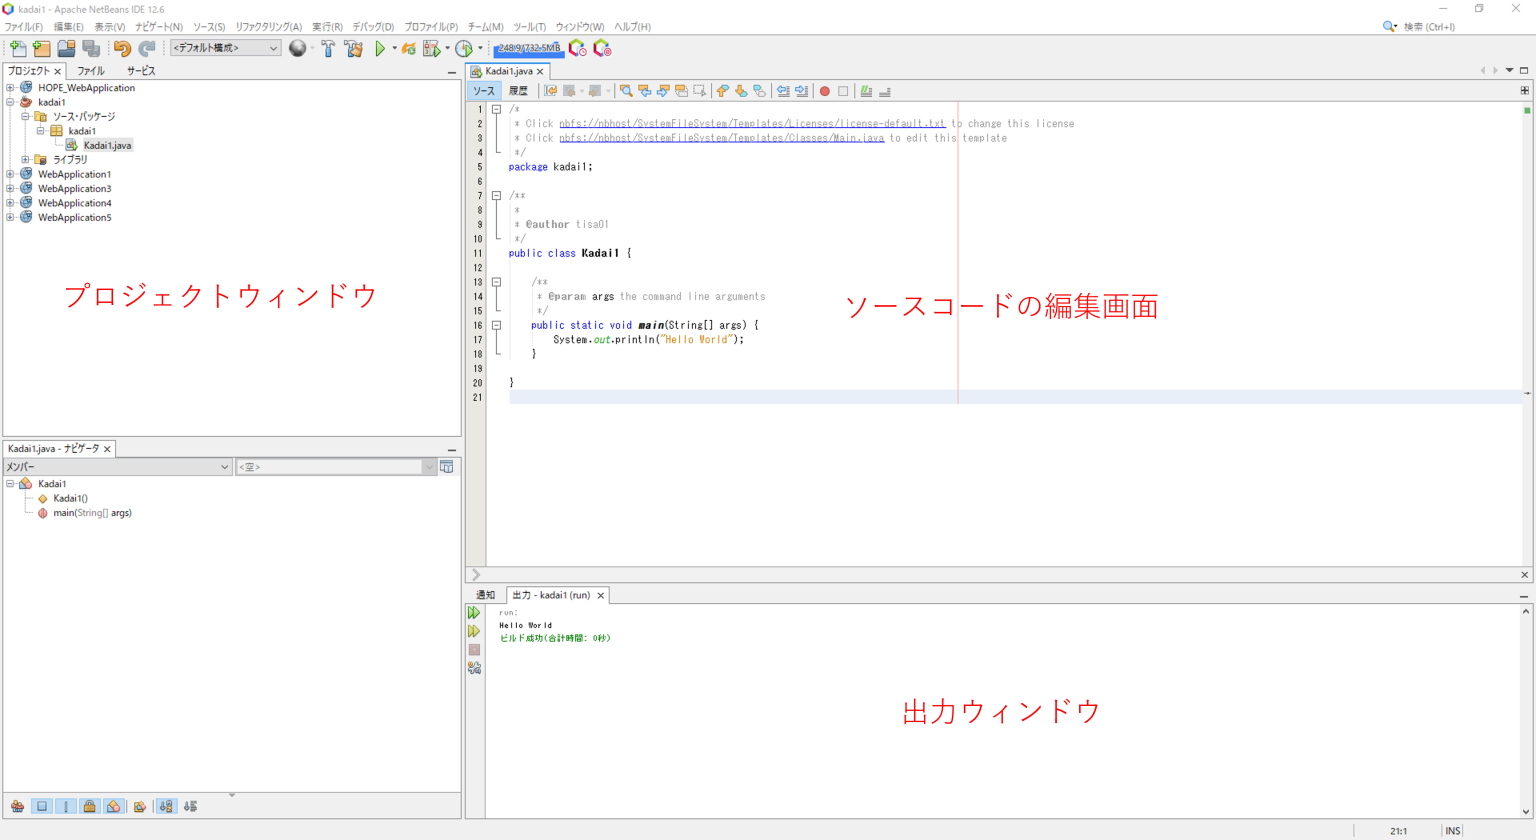Open the メンバー dropdown in Navigator

click(117, 467)
